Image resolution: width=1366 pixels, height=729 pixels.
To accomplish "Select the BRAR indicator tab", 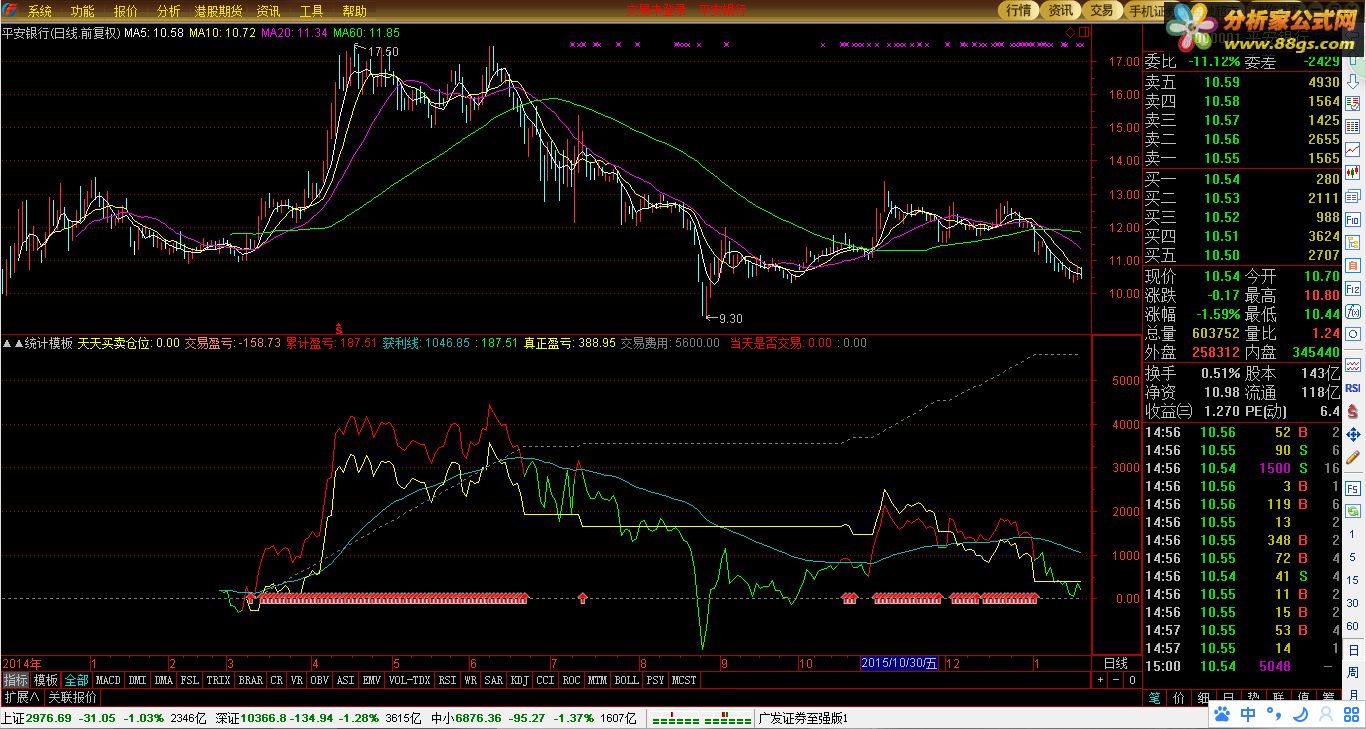I will (251, 680).
